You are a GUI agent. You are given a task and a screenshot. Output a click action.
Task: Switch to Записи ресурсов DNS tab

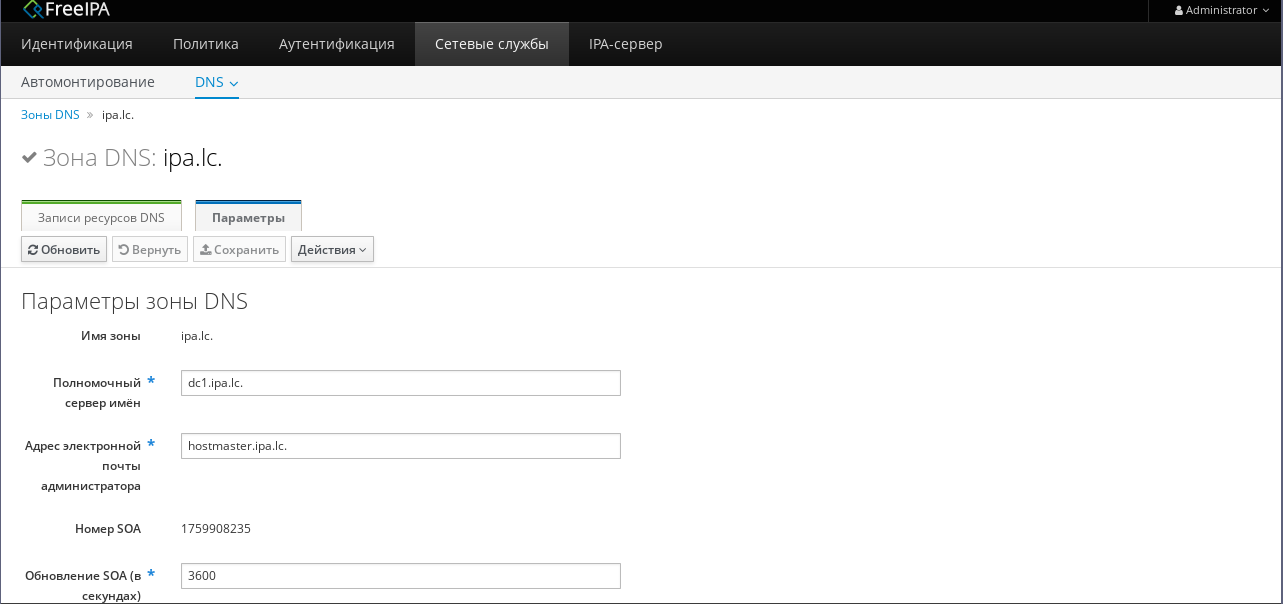pyautogui.click(x=101, y=217)
